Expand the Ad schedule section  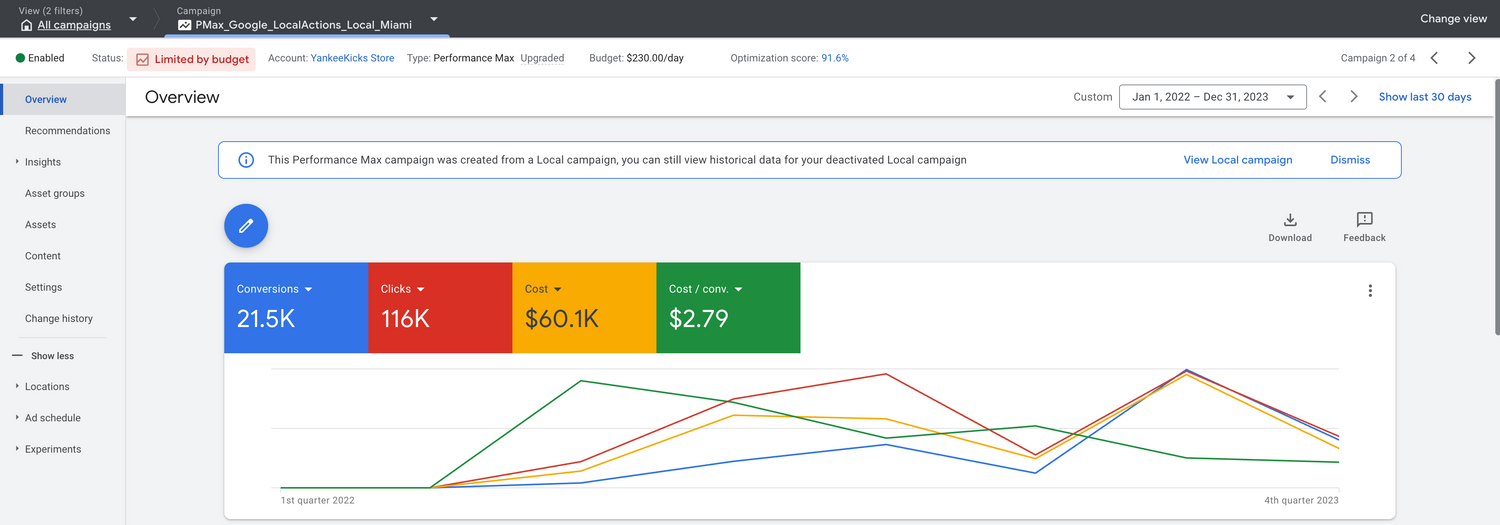(53, 418)
